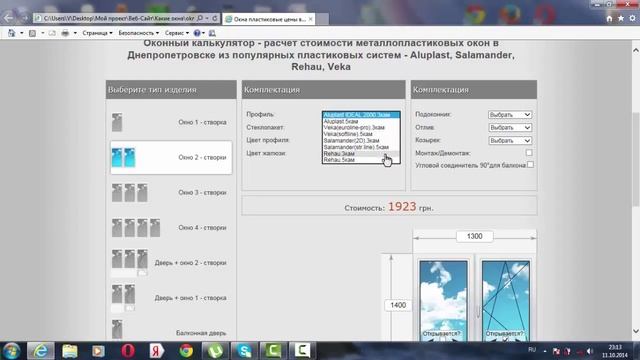Click the browser Back arrow button
Viewport: 640px width, 360px height.
[8, 18]
